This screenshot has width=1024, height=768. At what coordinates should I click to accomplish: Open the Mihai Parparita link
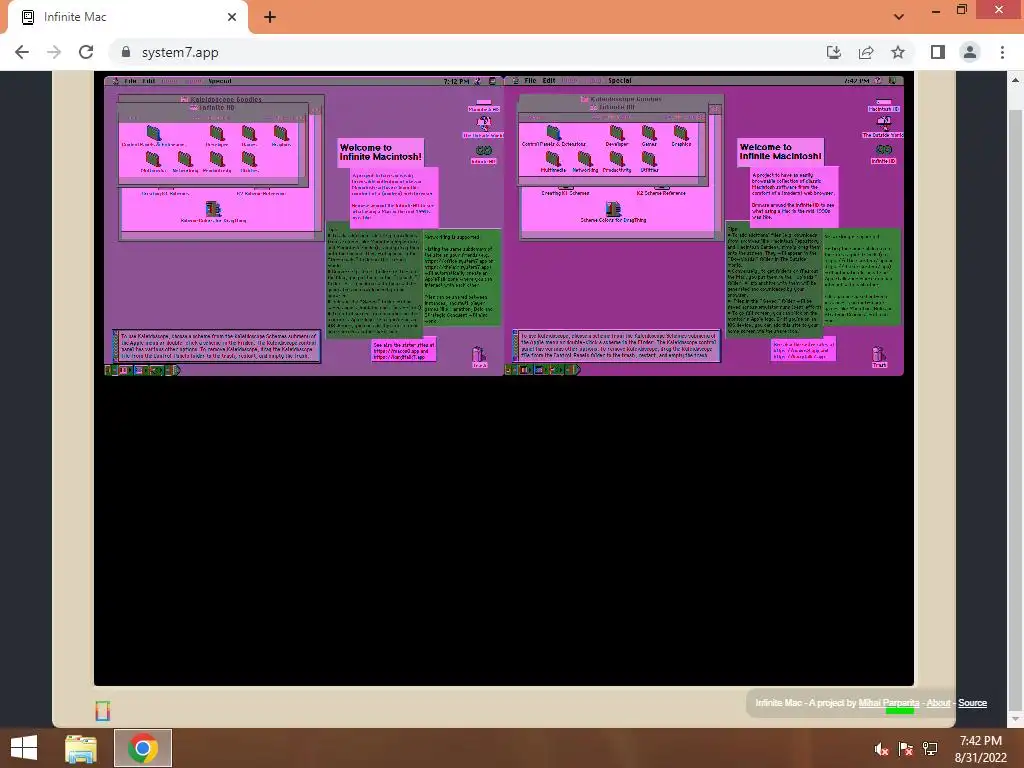pyautogui.click(x=889, y=703)
